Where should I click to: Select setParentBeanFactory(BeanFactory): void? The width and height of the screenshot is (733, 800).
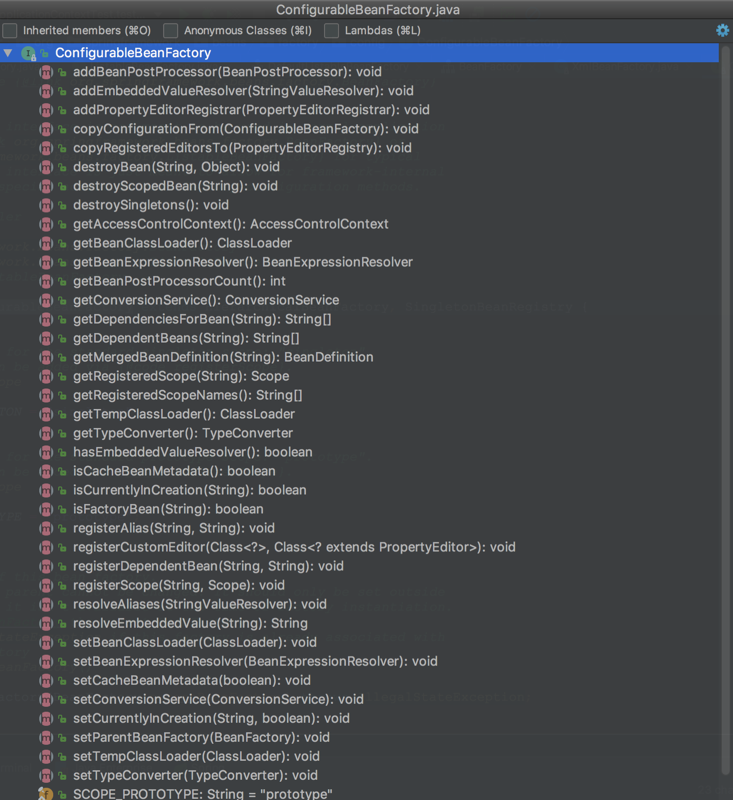[201, 737]
